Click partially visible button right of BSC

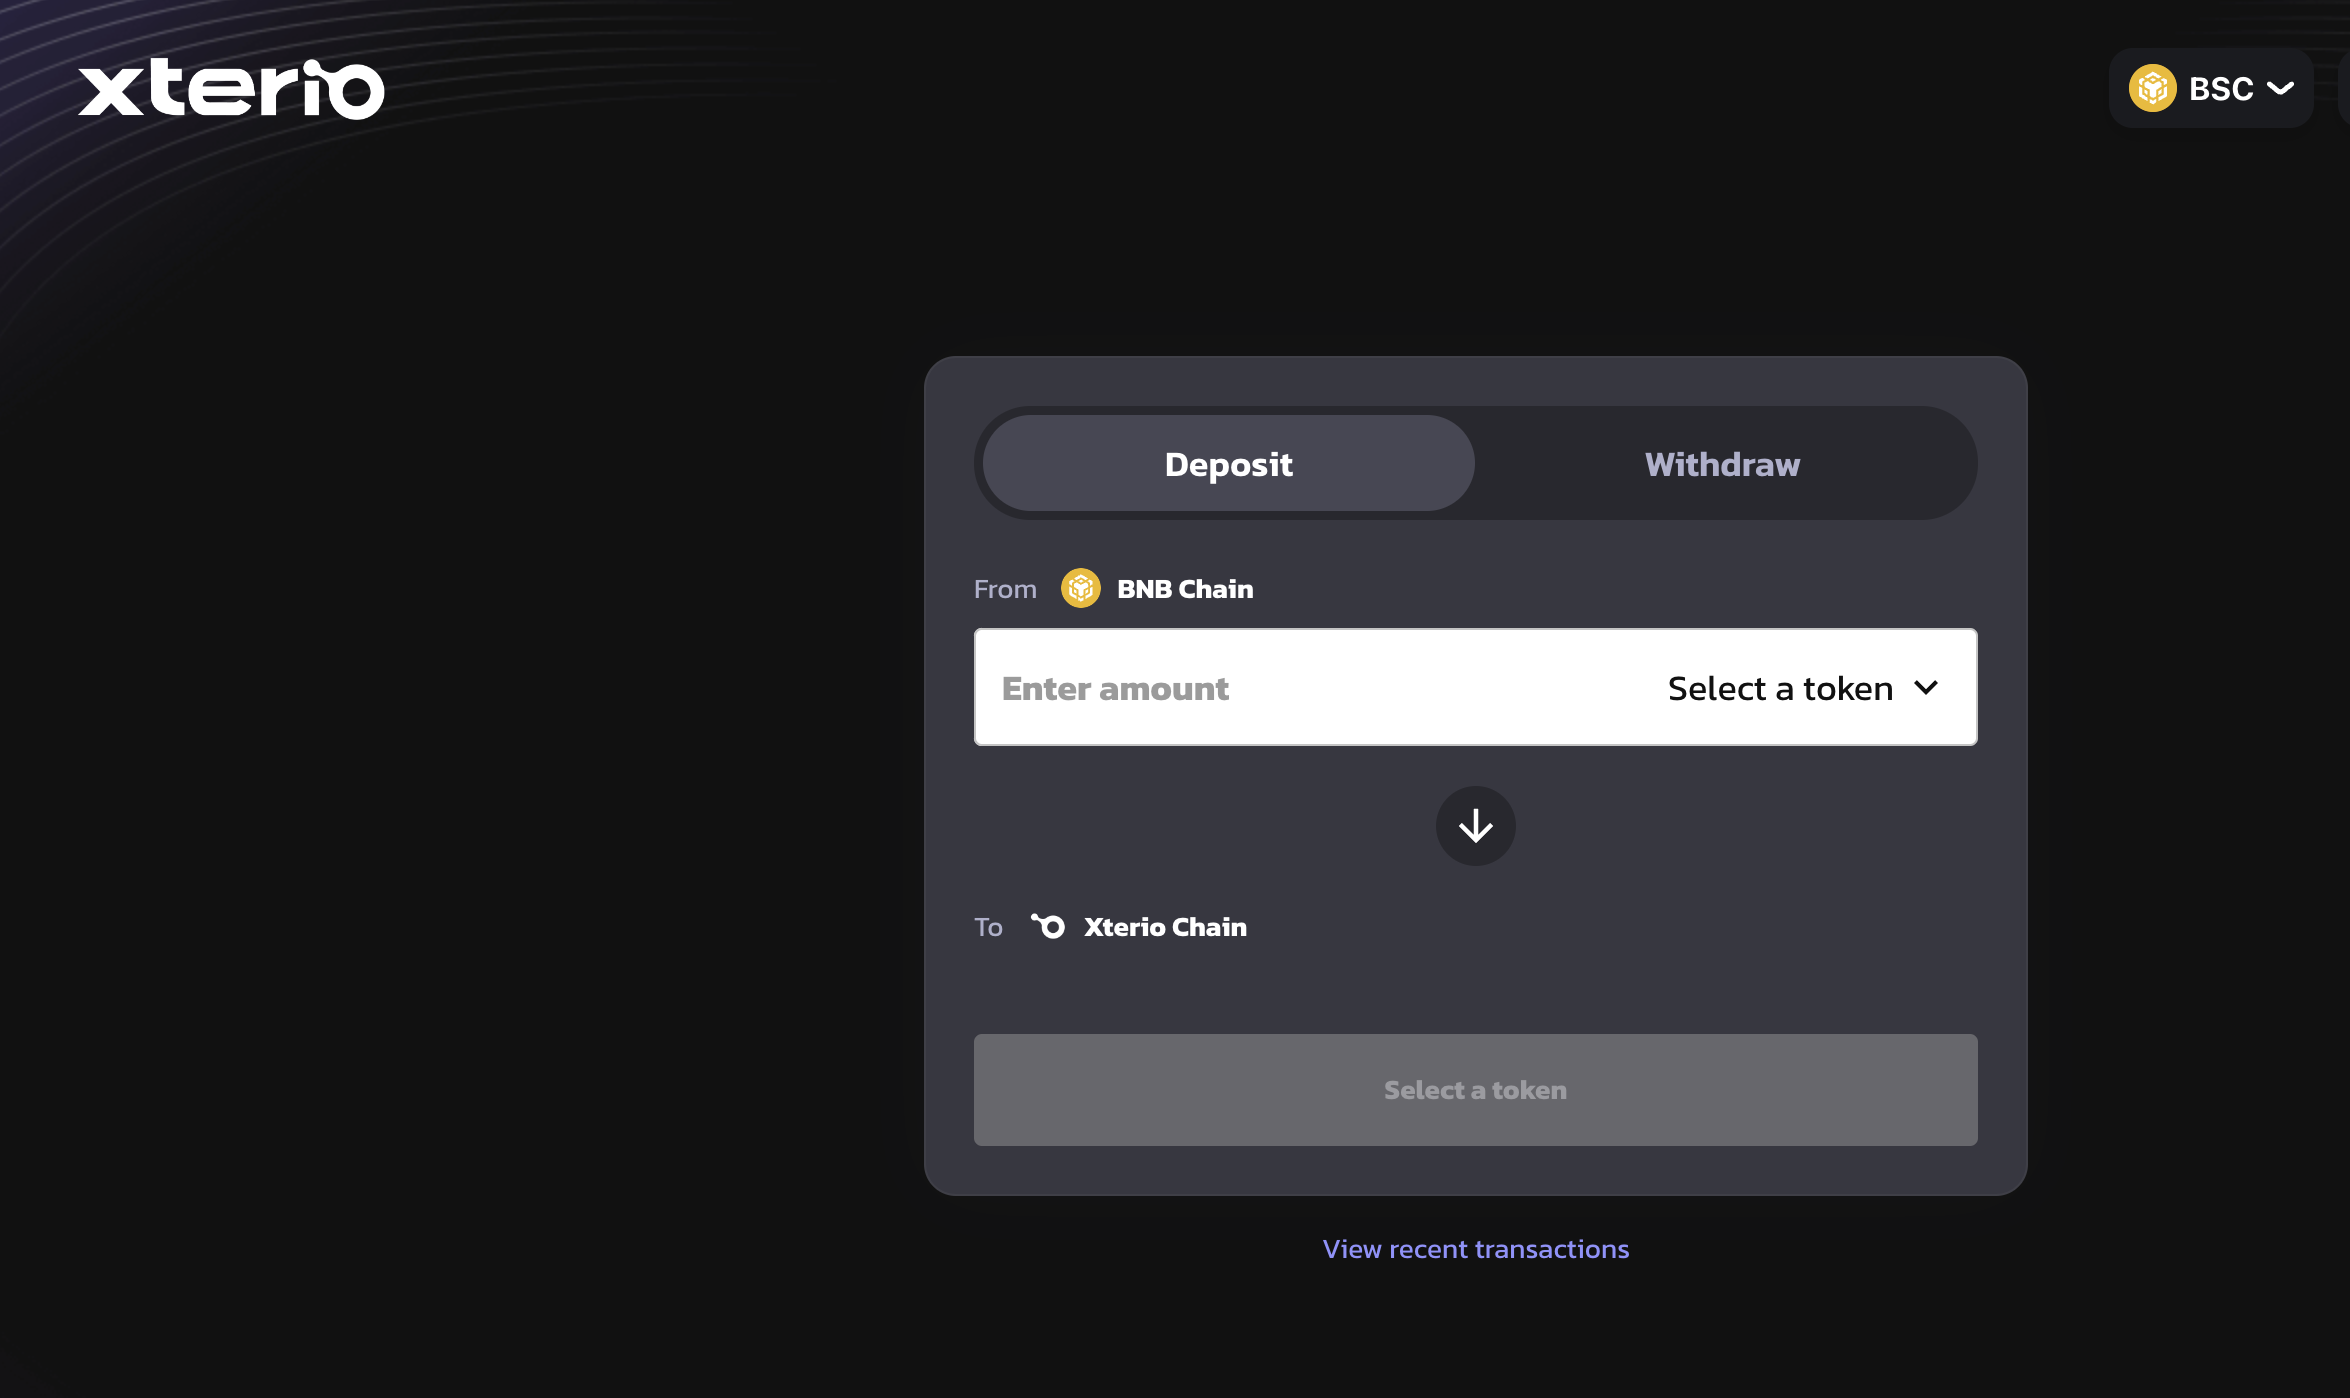point(2344,88)
